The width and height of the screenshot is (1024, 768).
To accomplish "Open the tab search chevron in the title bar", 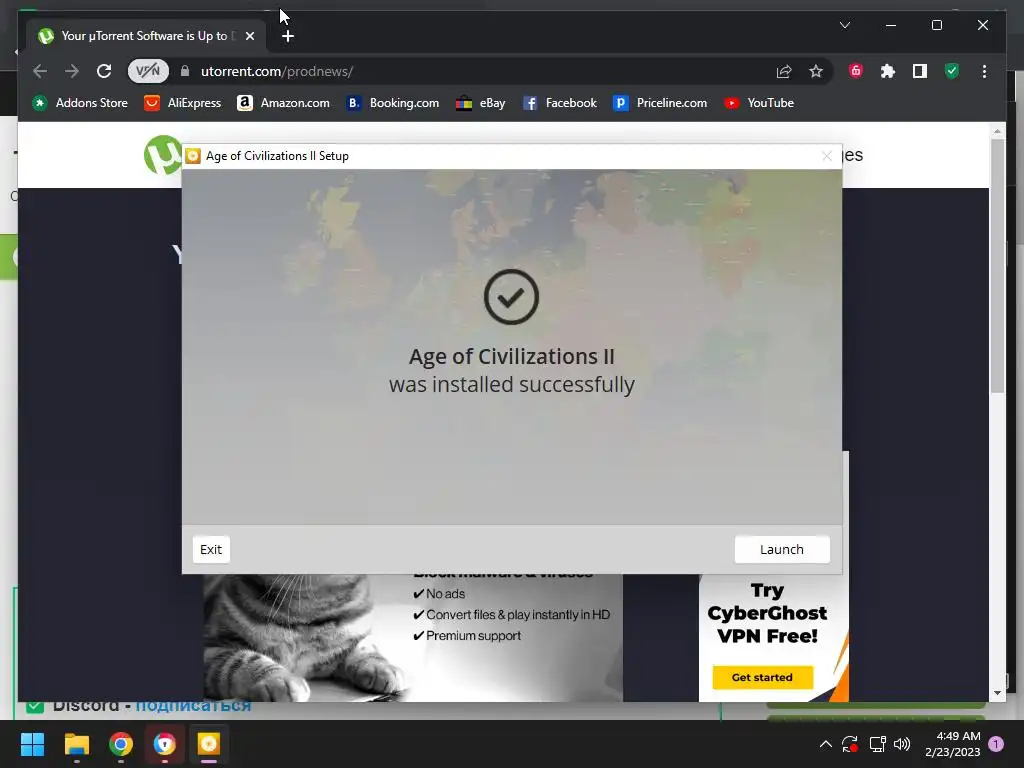I will tap(844, 25).
